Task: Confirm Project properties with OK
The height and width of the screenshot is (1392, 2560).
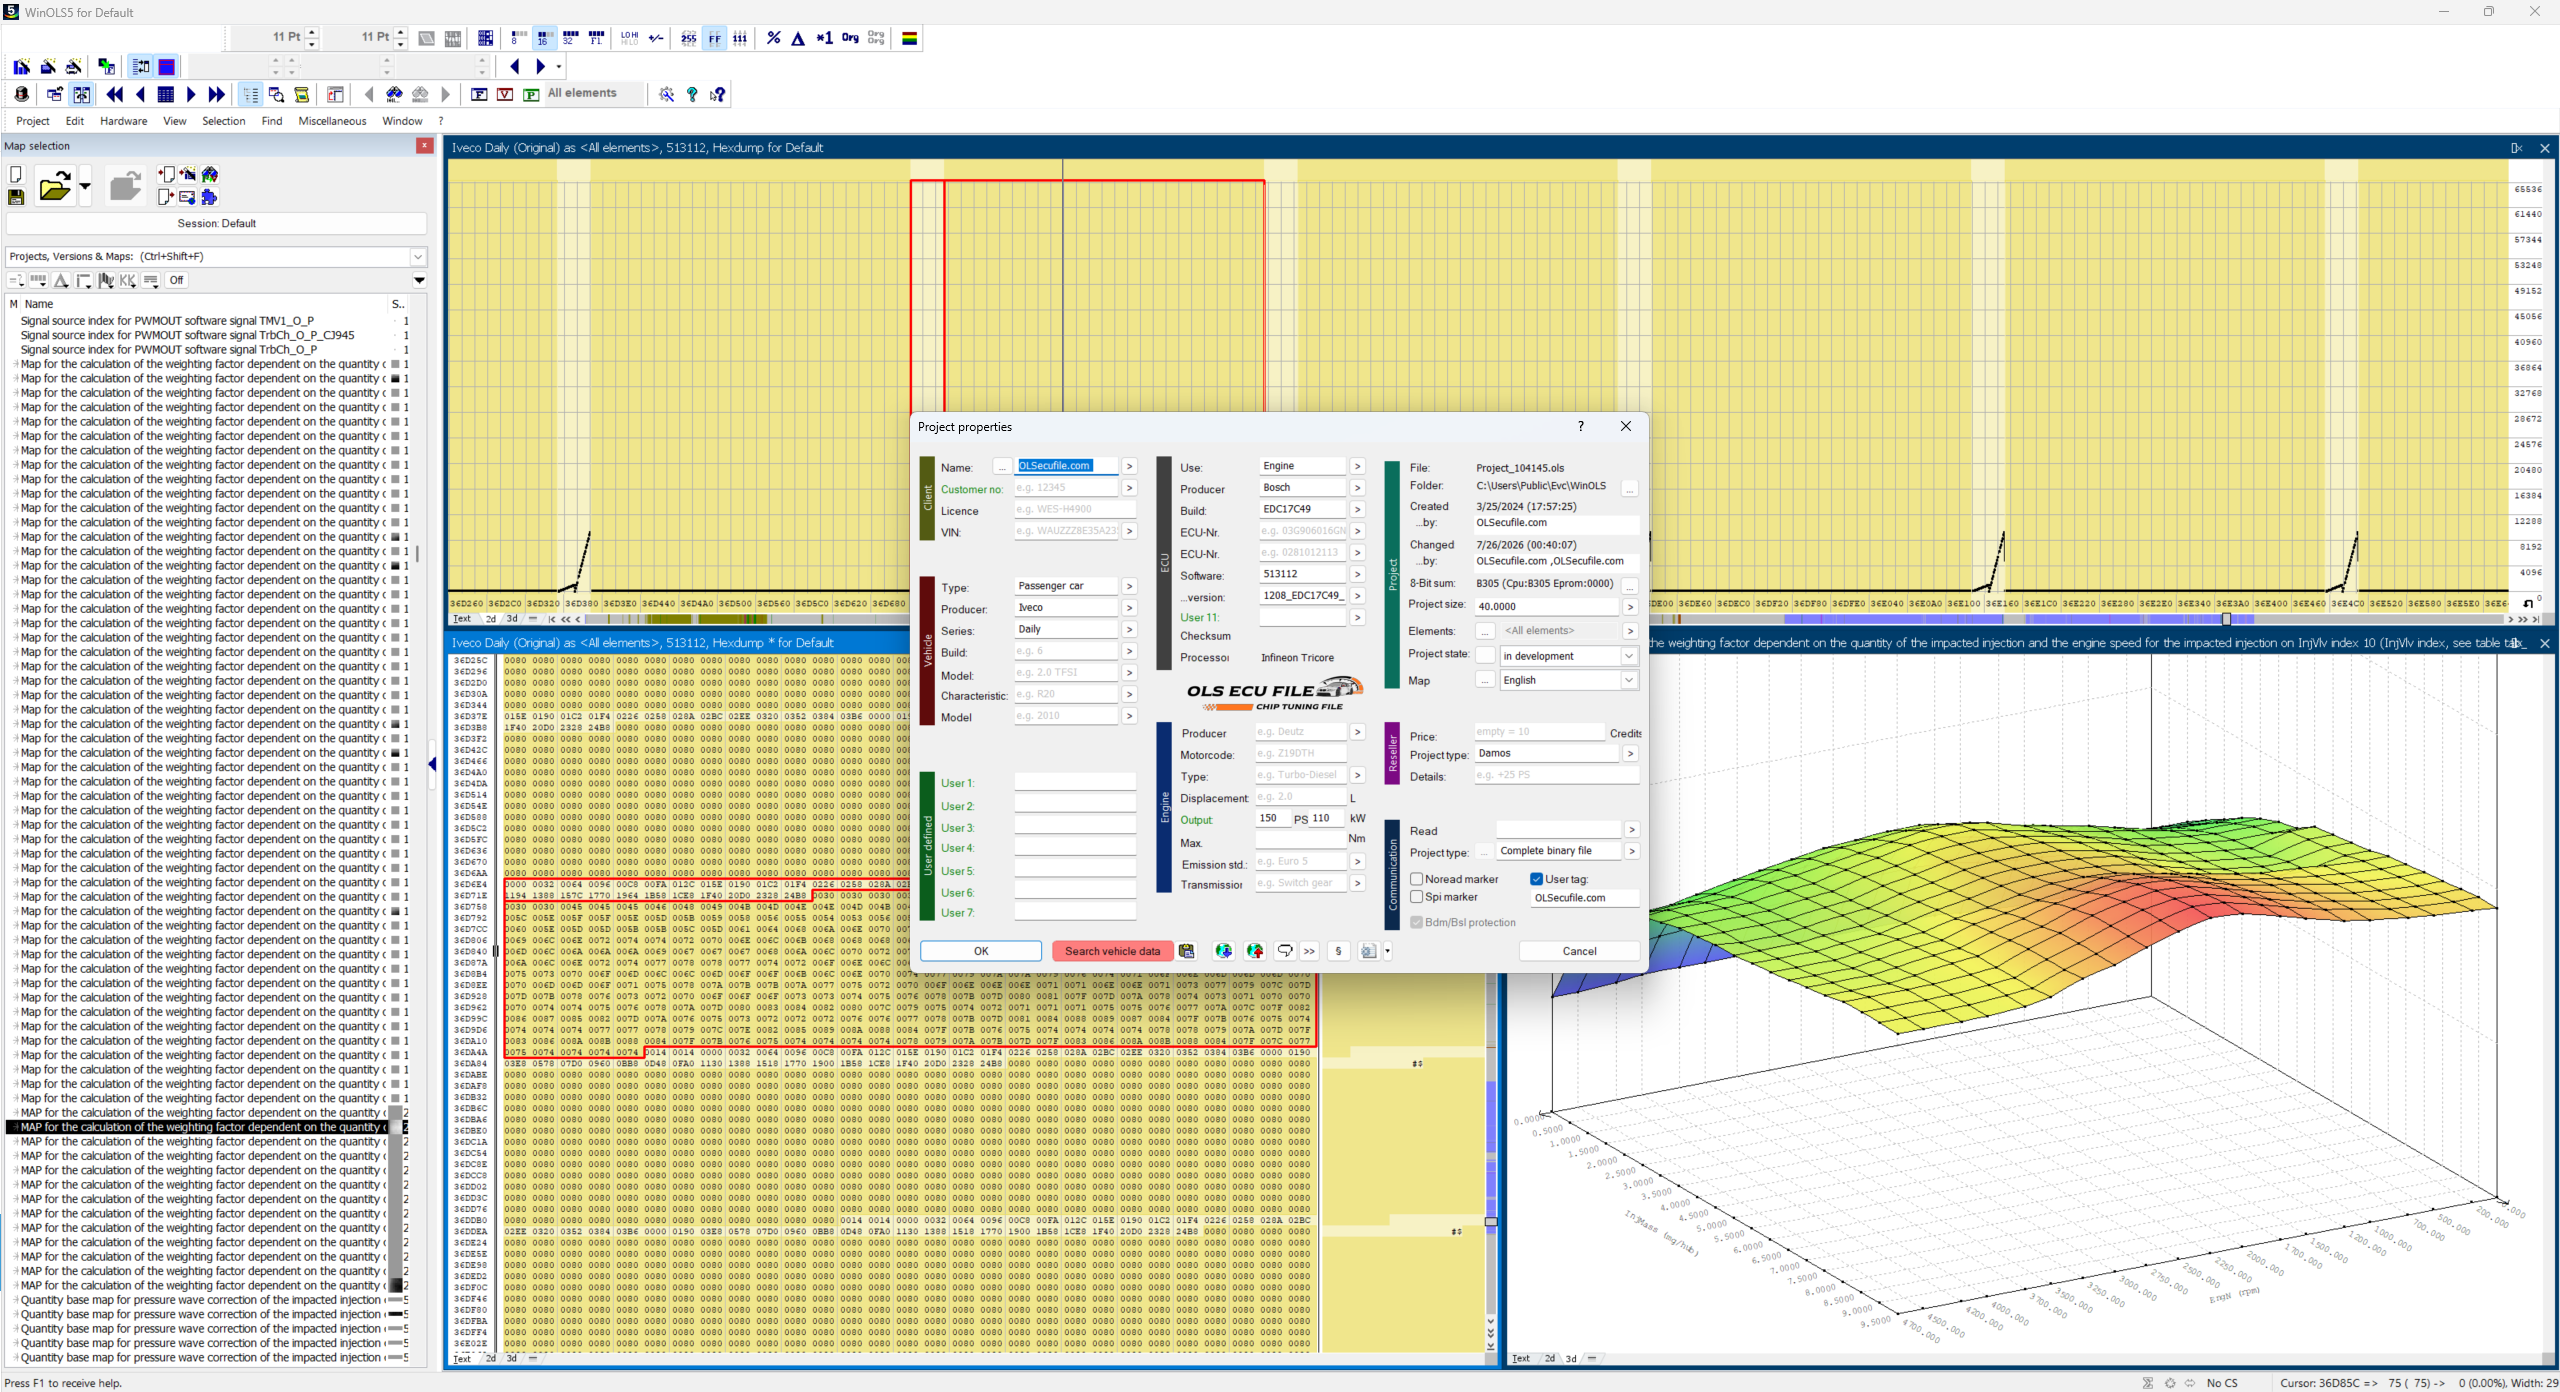Action: click(x=981, y=951)
